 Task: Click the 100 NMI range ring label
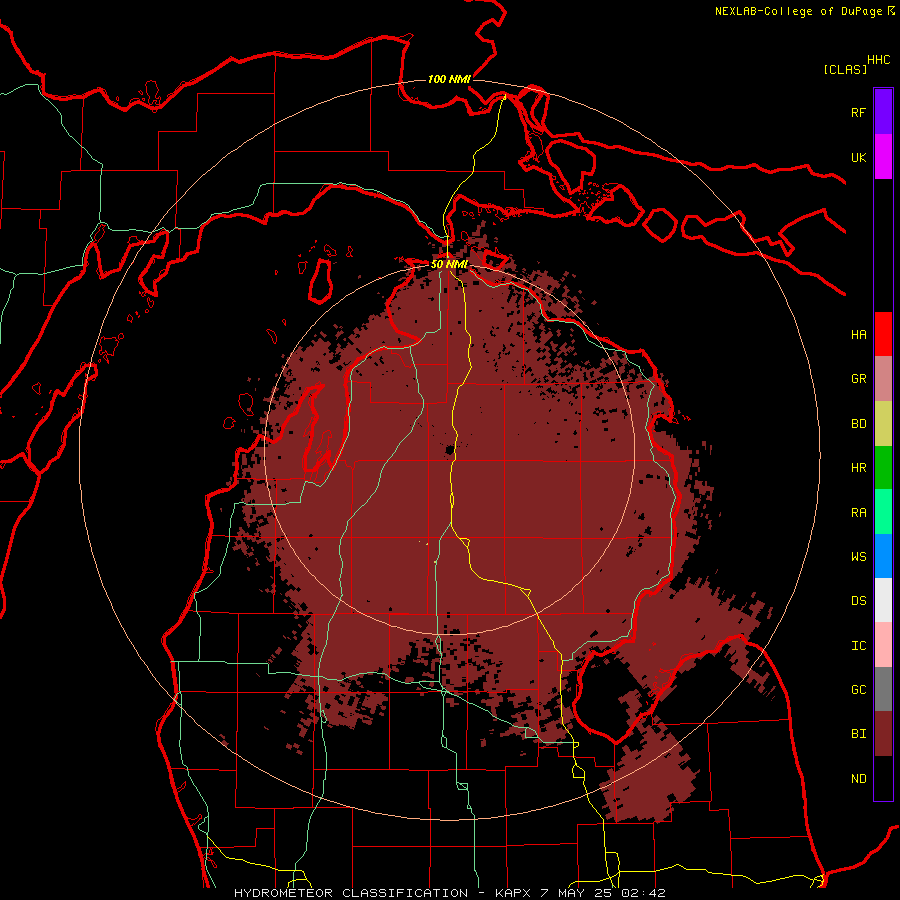pos(449,79)
